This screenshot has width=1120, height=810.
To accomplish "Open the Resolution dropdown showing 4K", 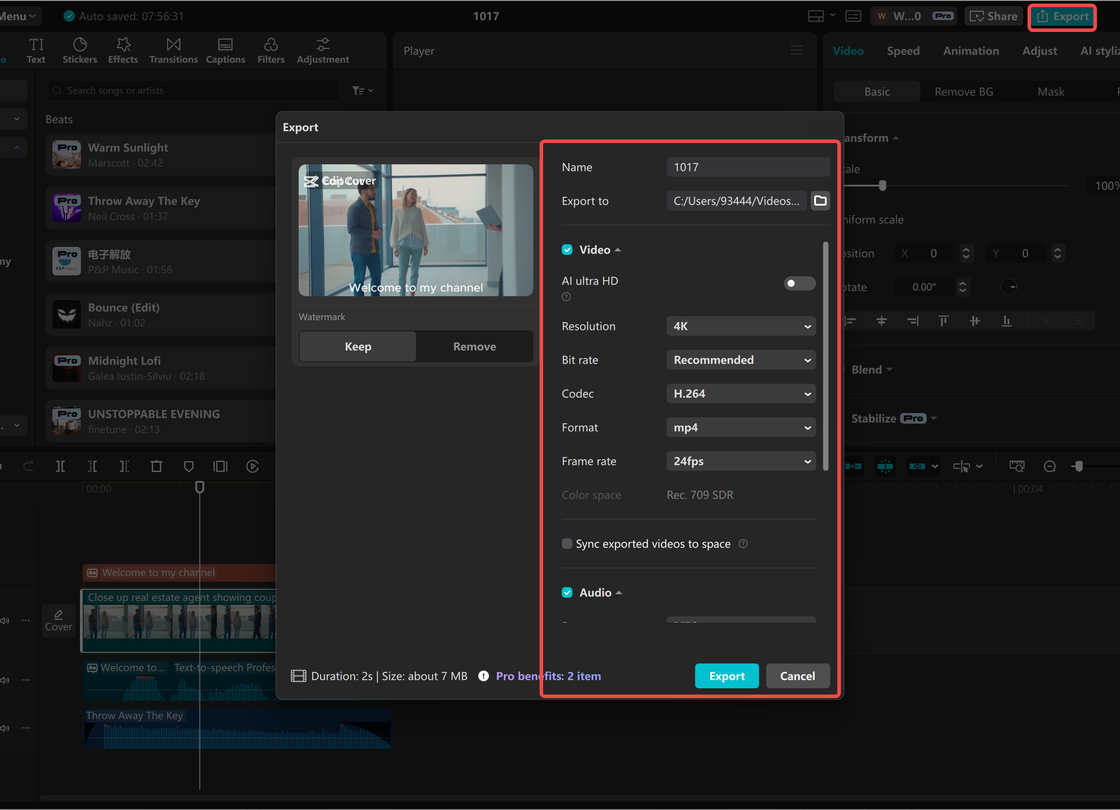I will [740, 326].
